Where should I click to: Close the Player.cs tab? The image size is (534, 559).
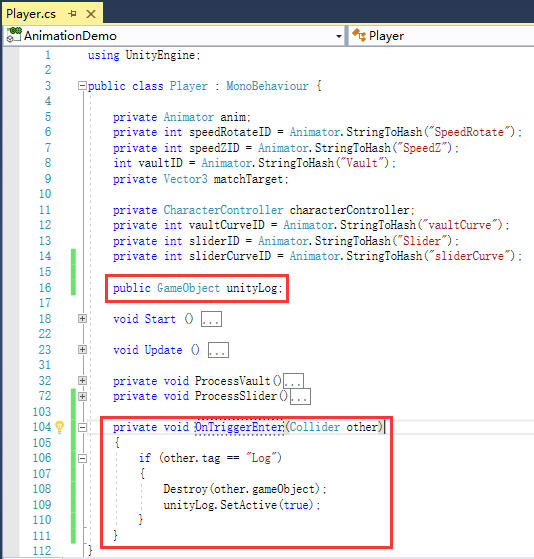(x=91, y=14)
